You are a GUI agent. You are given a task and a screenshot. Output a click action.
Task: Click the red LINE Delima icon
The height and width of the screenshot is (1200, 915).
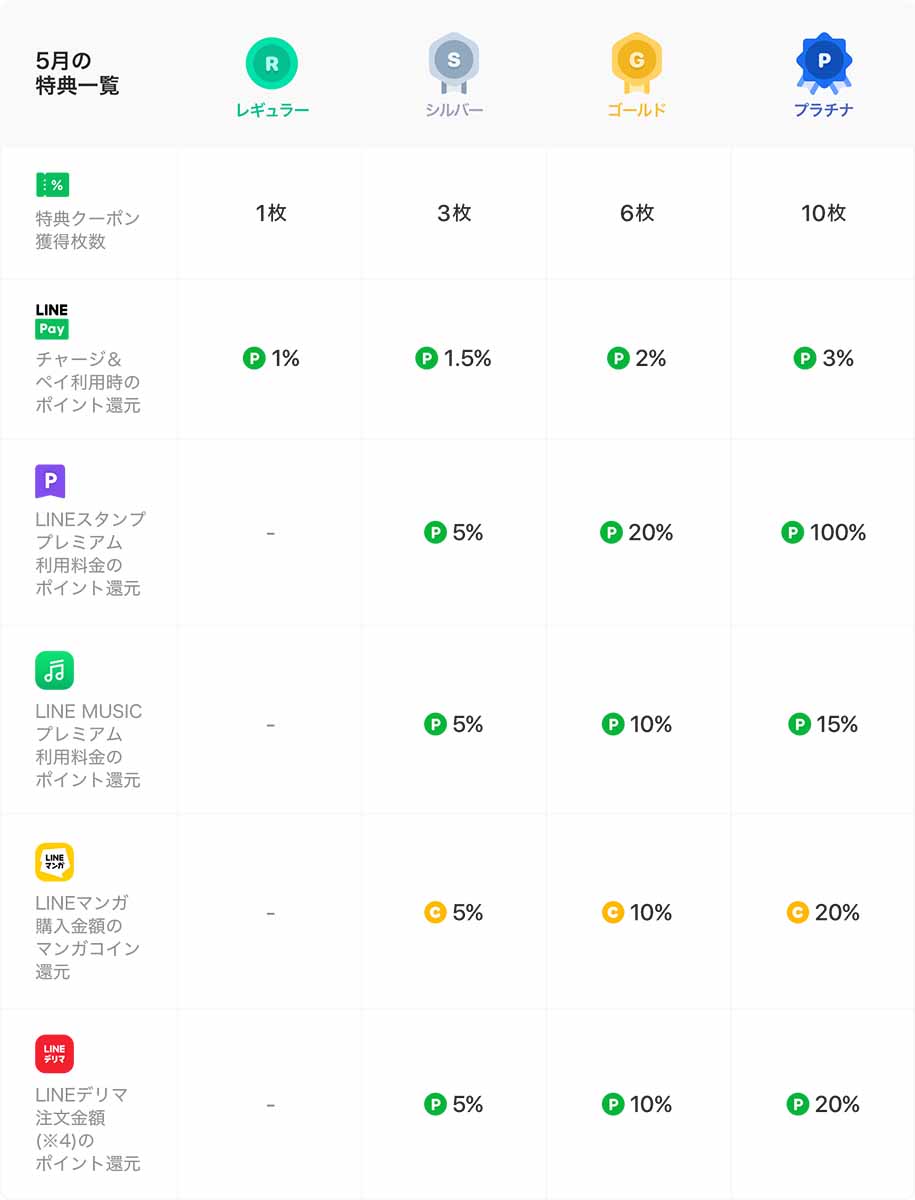coord(54,1053)
